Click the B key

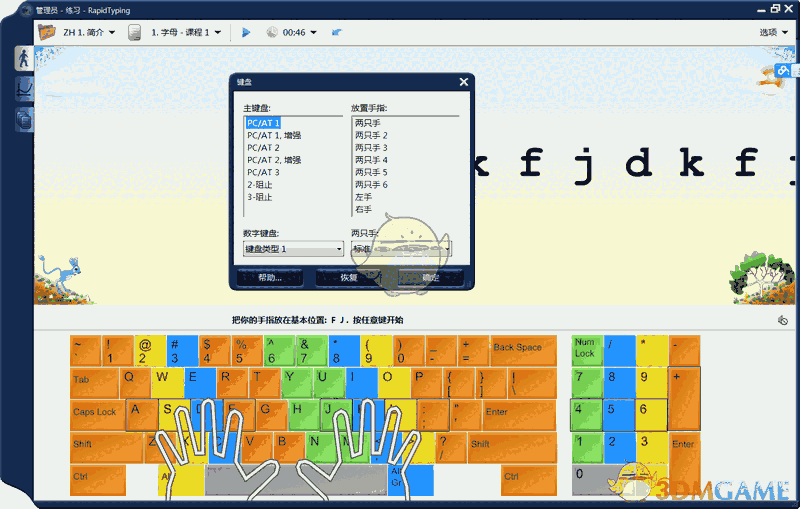pos(288,448)
